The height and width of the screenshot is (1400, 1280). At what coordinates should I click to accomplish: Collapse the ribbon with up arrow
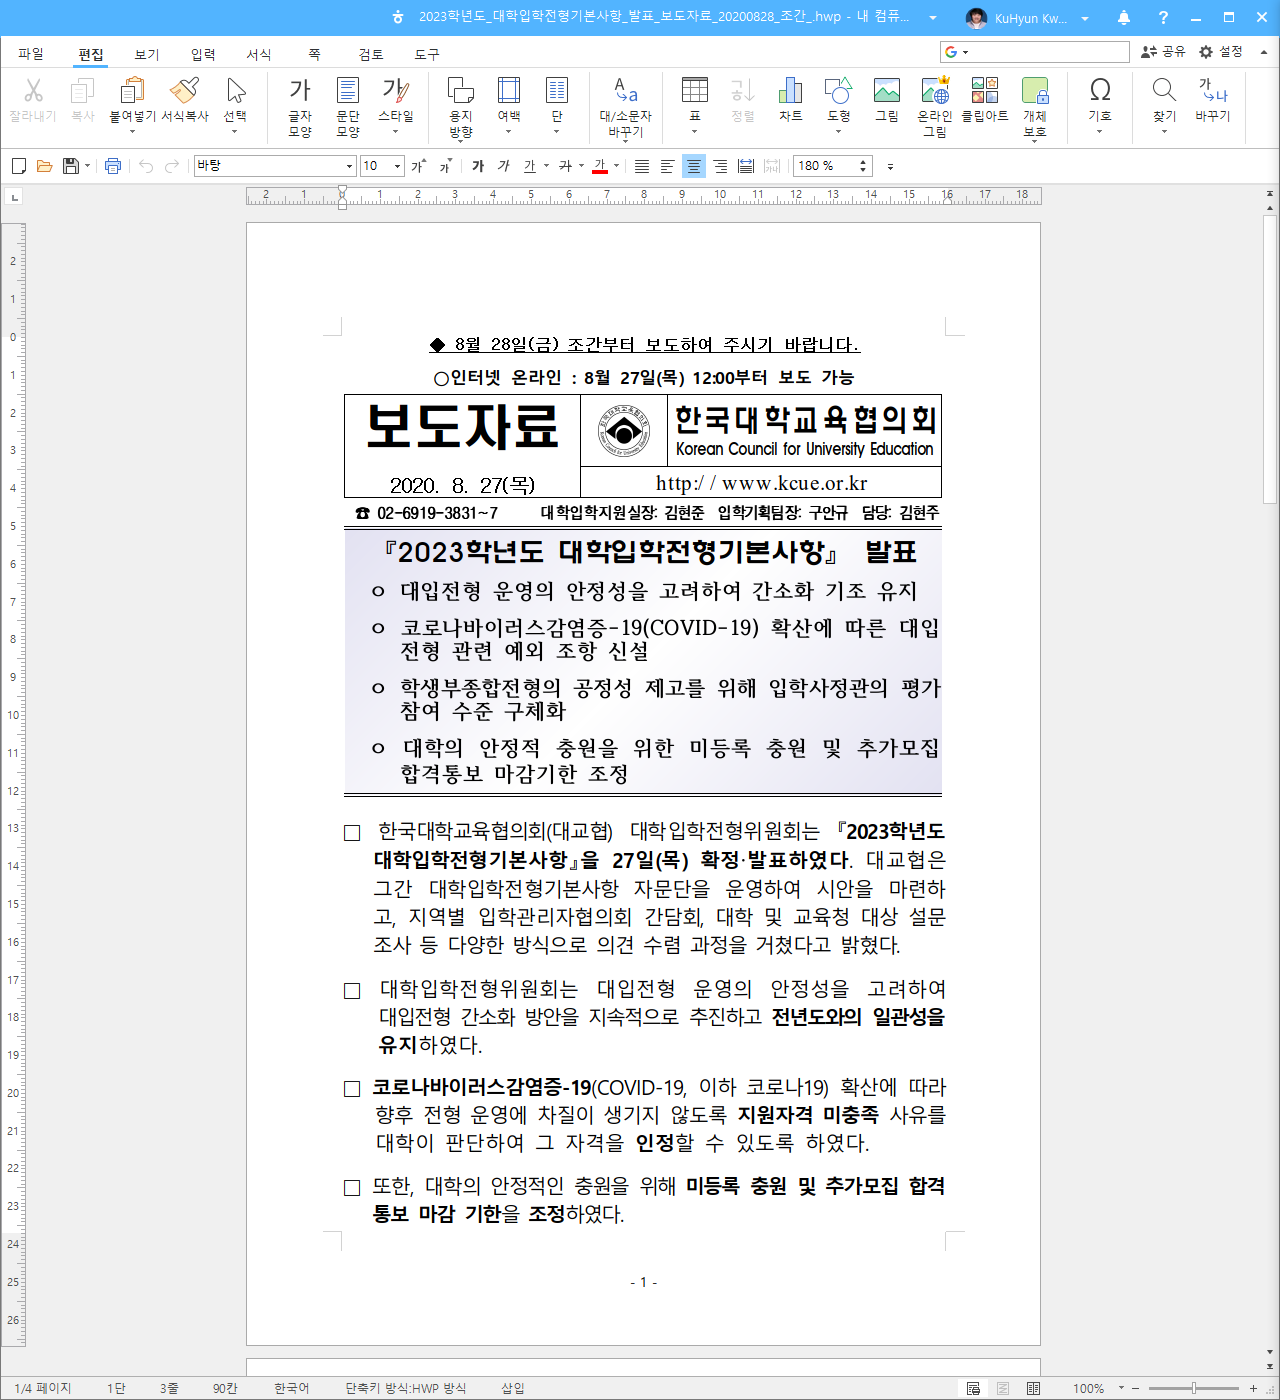tap(1263, 51)
